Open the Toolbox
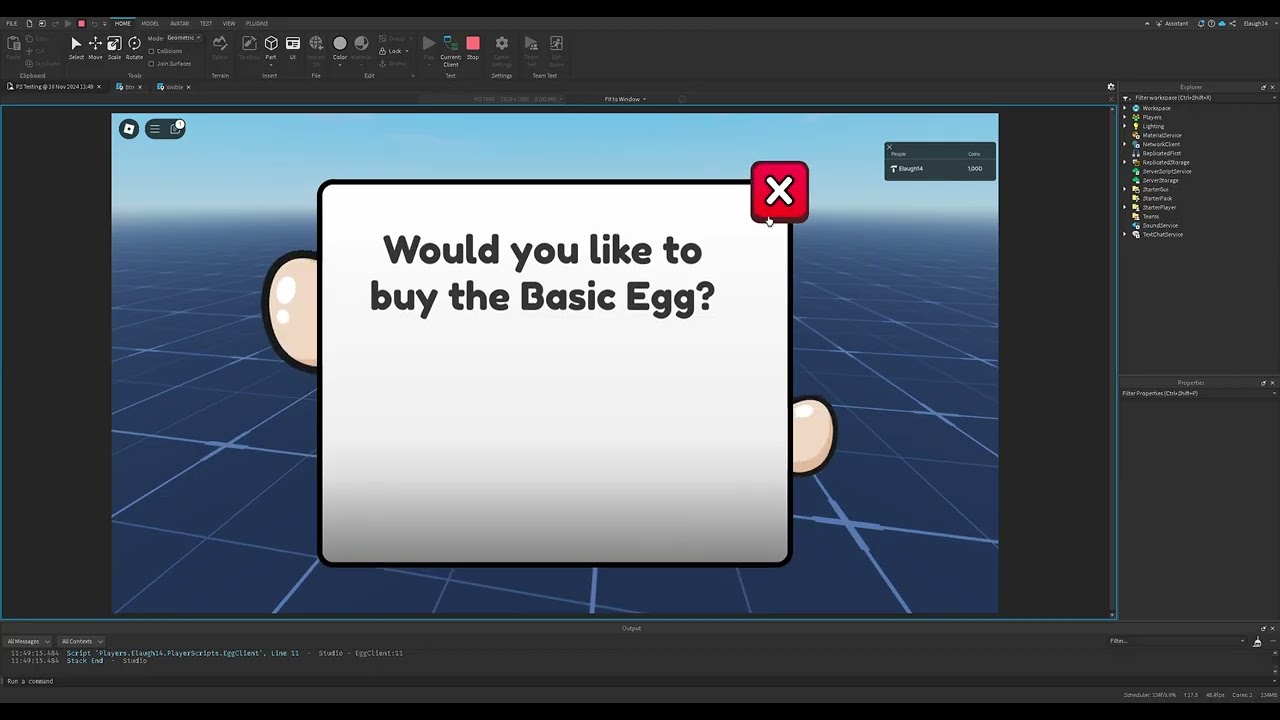 [x=249, y=47]
